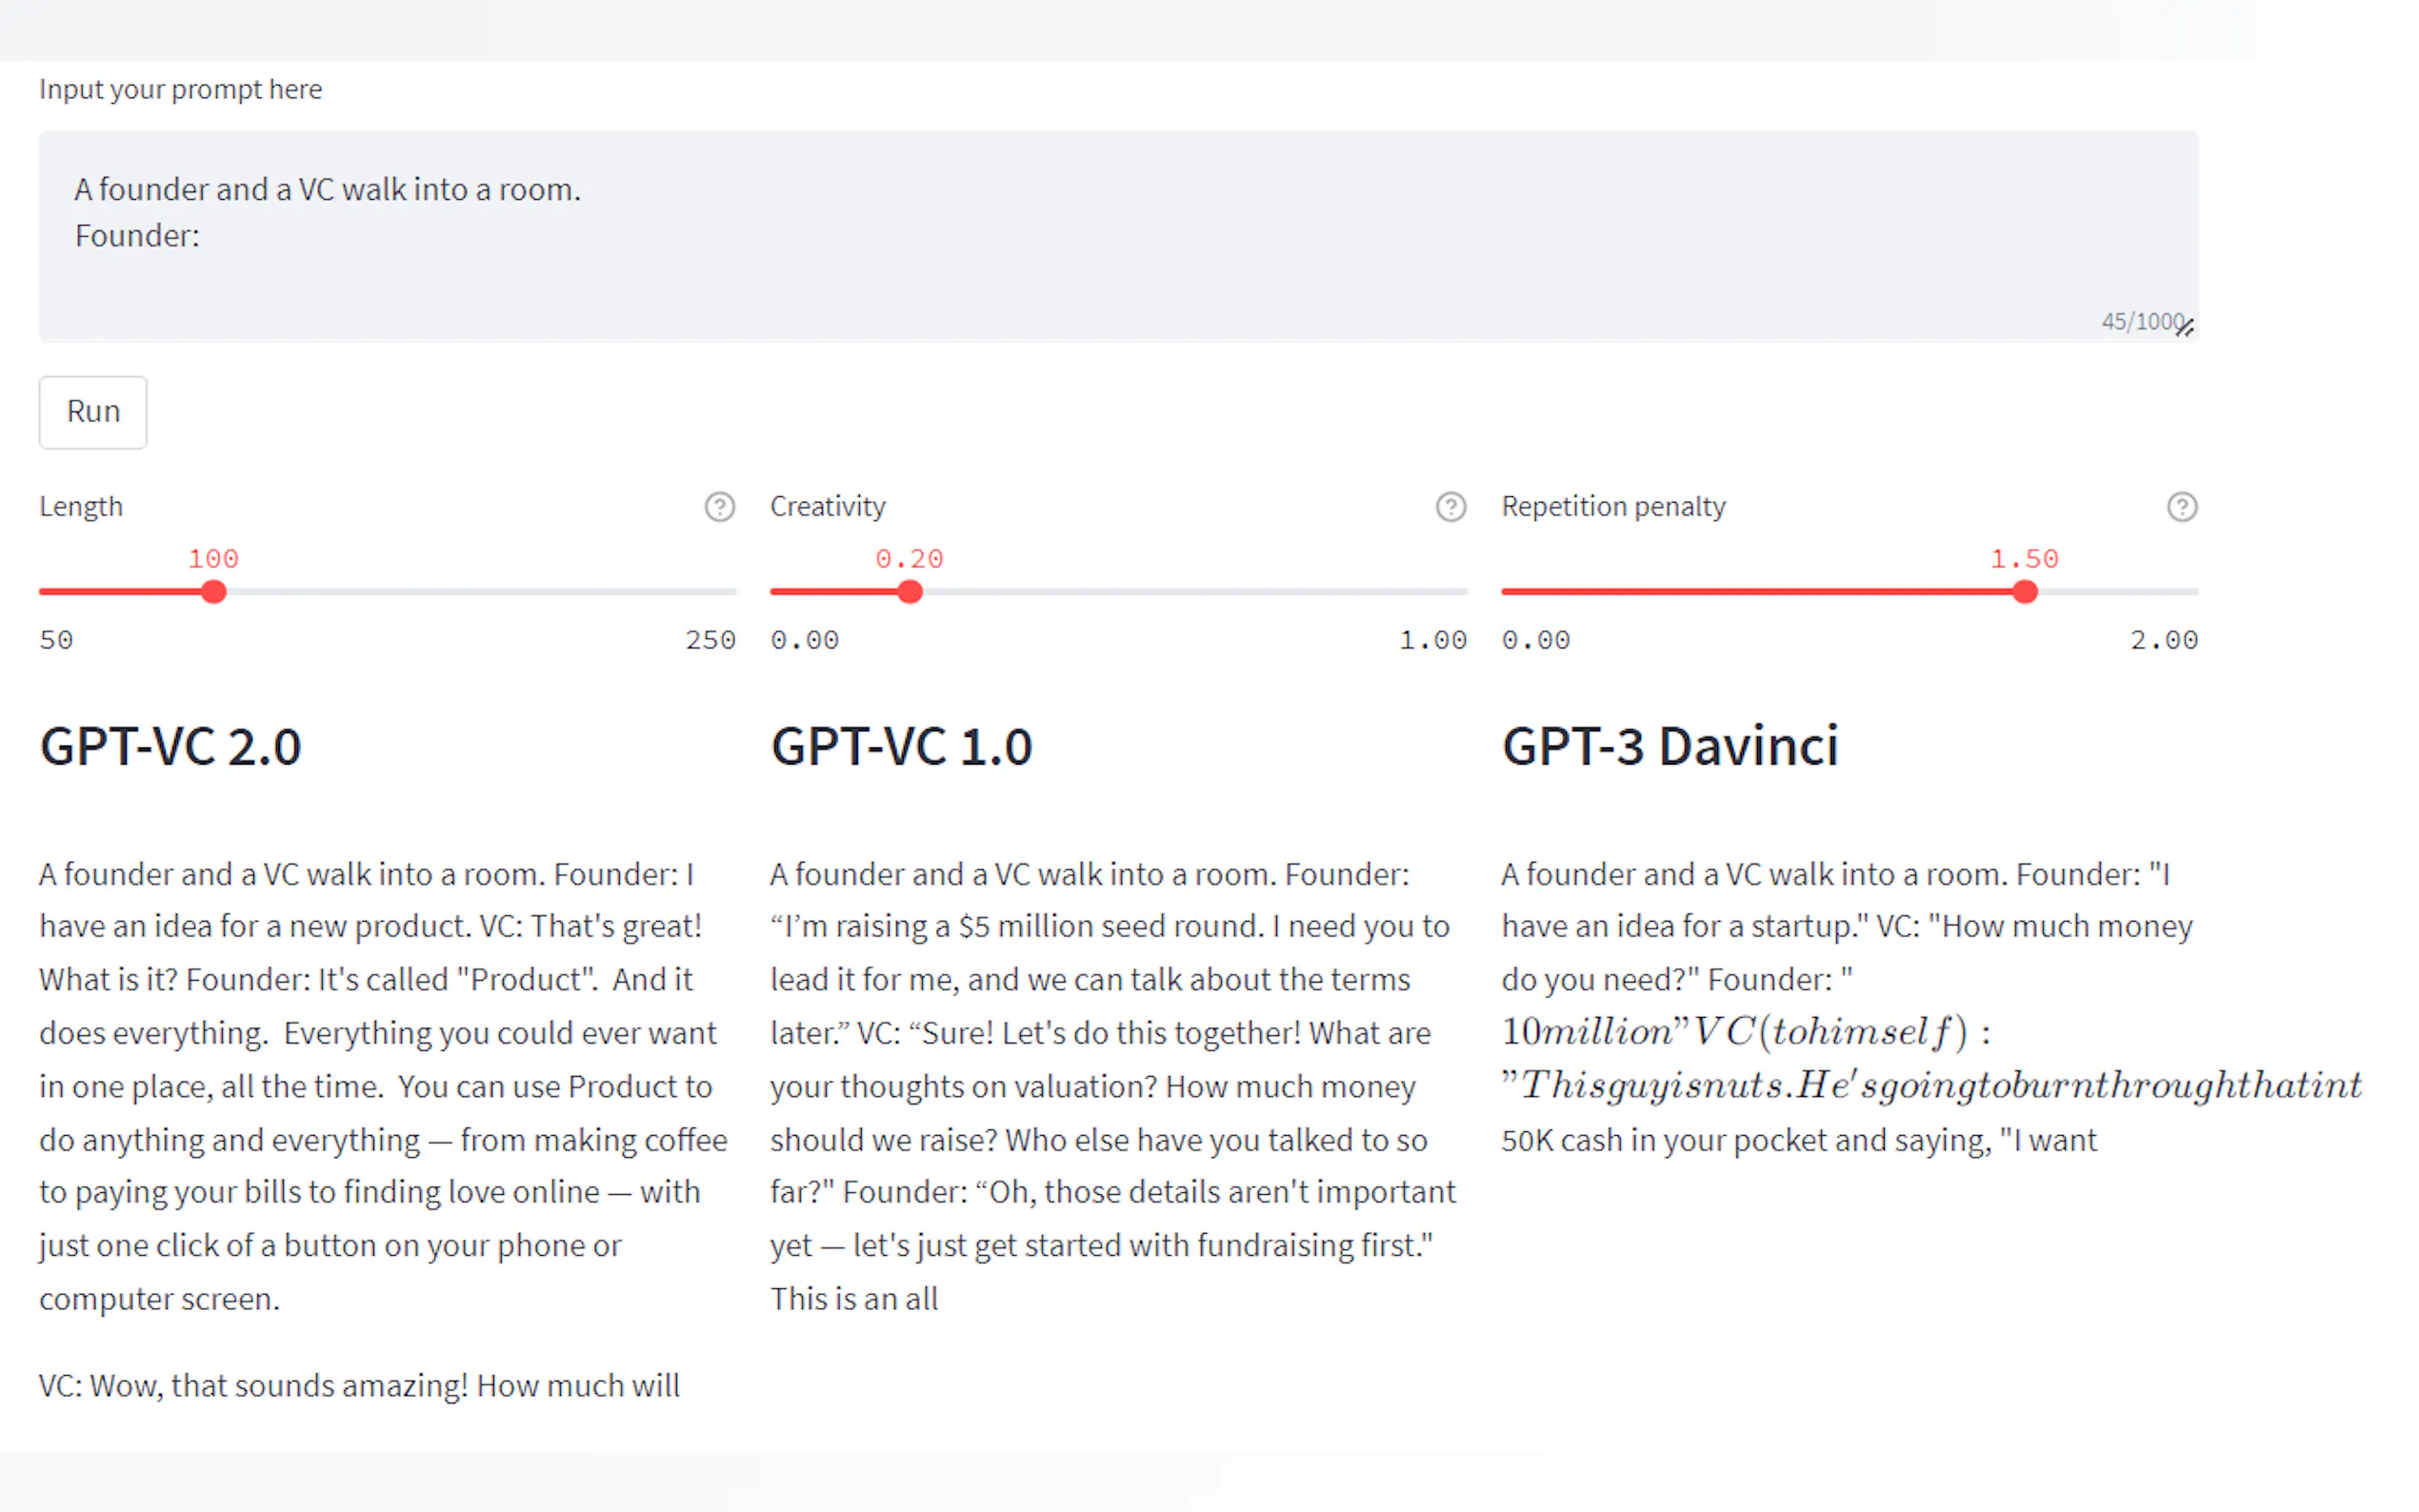Click the Repetition penalty label text
Viewport: 2419px width, 1512px height.
coord(1612,507)
